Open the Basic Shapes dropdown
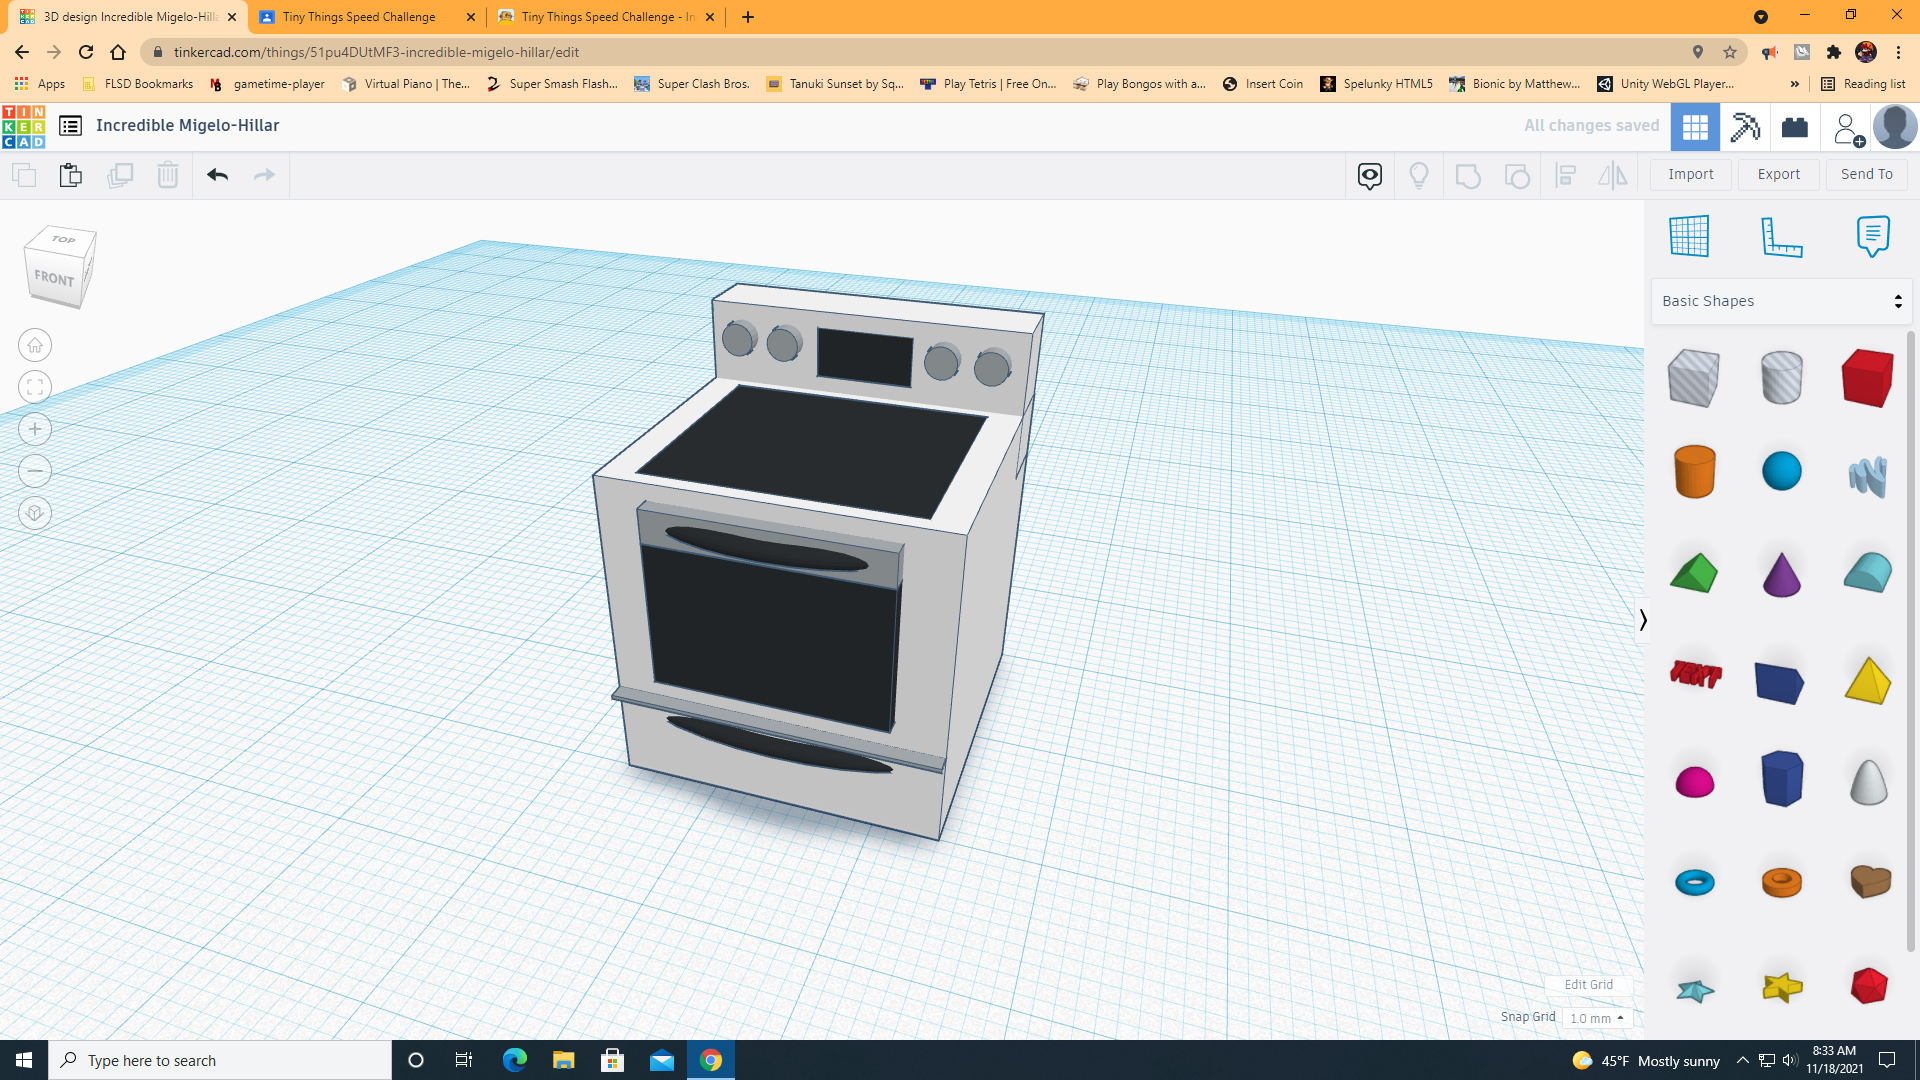This screenshot has height=1080, width=1920. (1780, 300)
